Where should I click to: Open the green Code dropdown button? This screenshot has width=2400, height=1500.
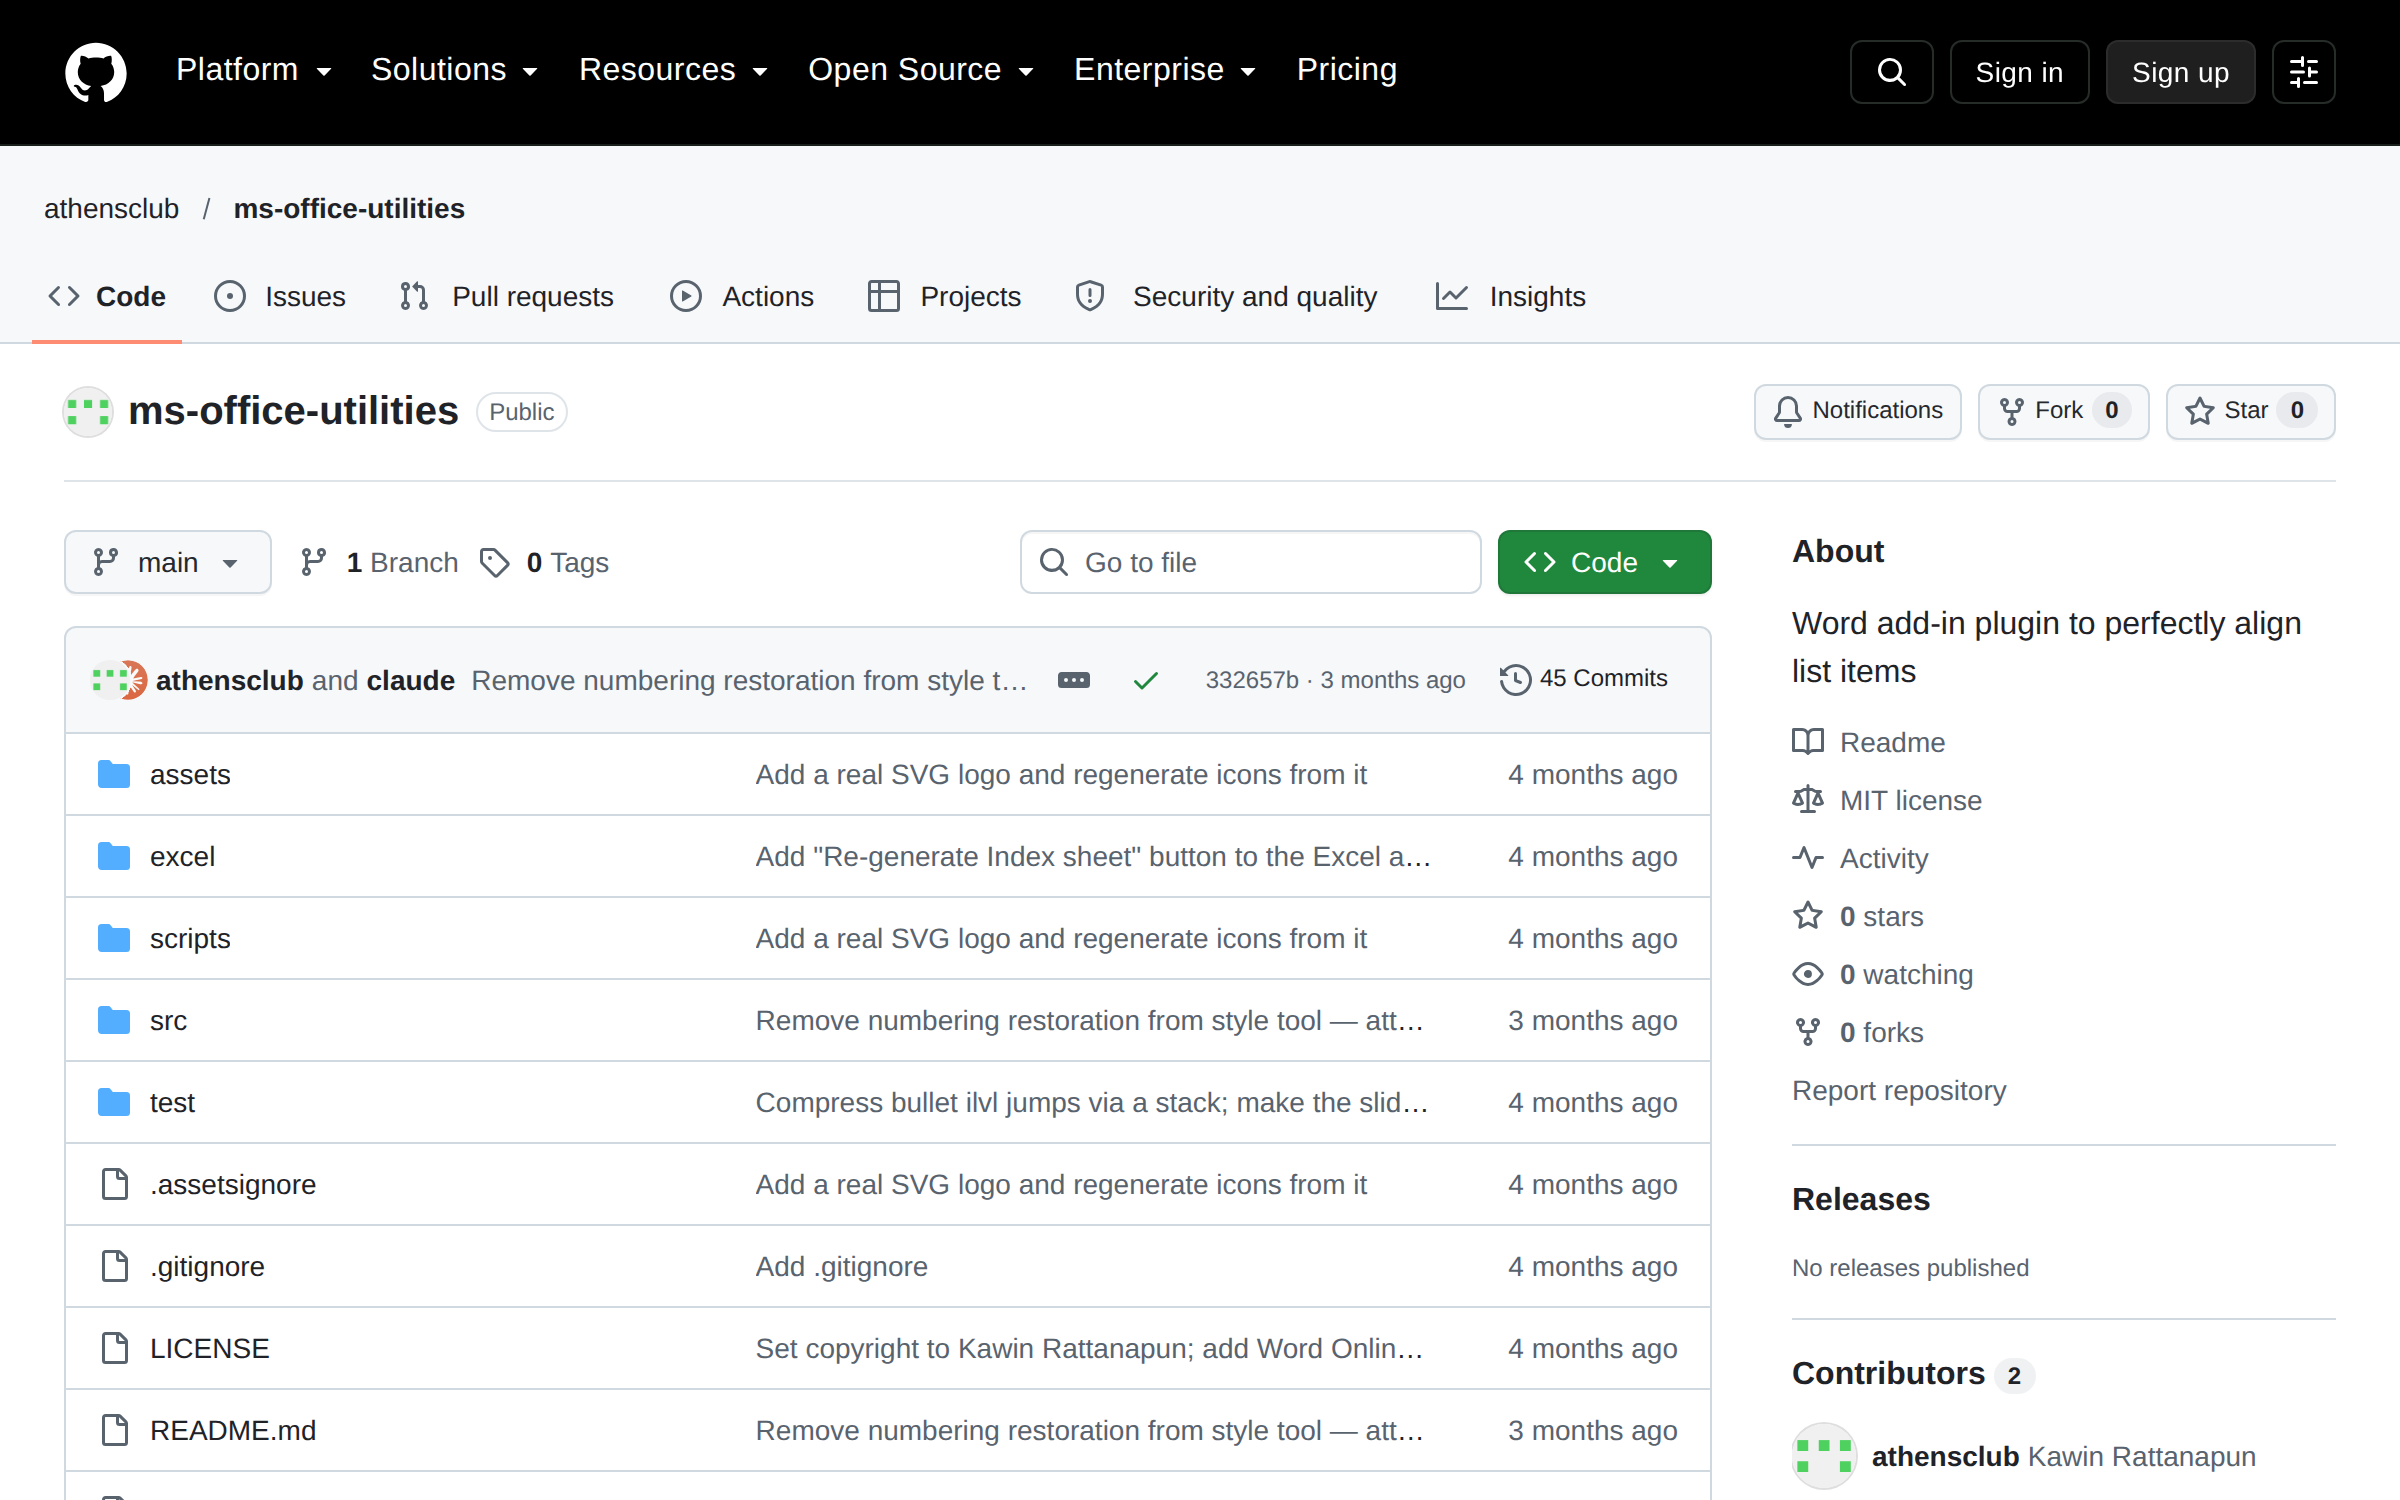pos(1604,562)
